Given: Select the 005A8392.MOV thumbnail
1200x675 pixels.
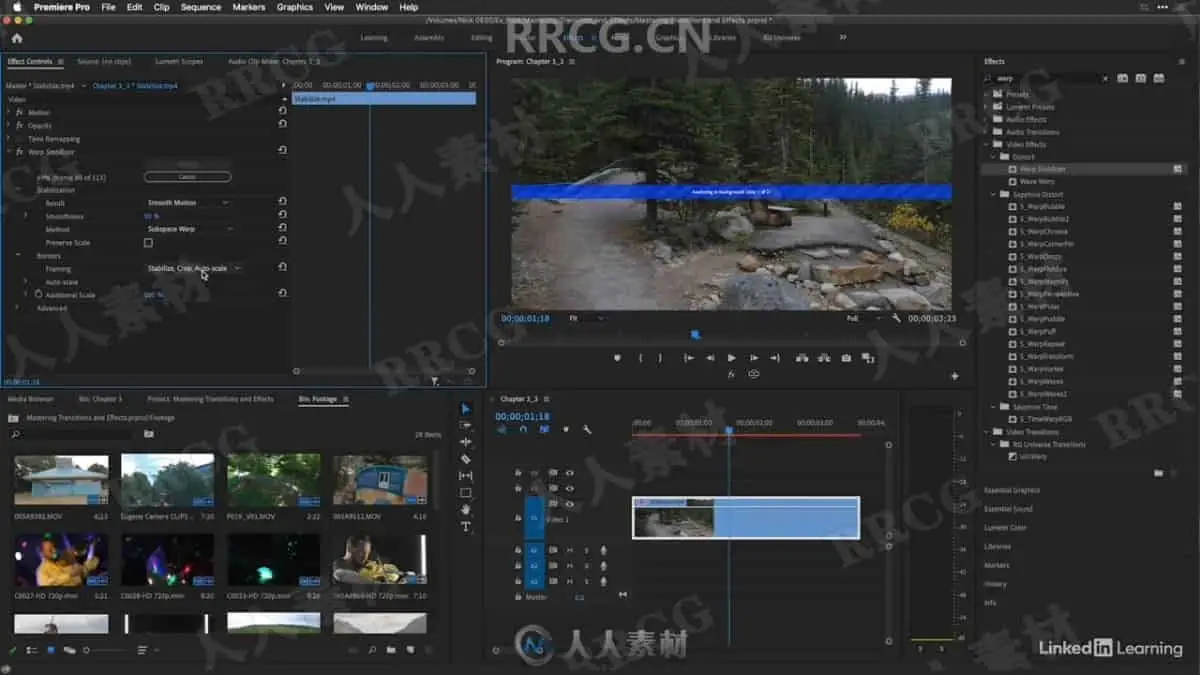Looking at the screenshot, I should tap(61, 480).
